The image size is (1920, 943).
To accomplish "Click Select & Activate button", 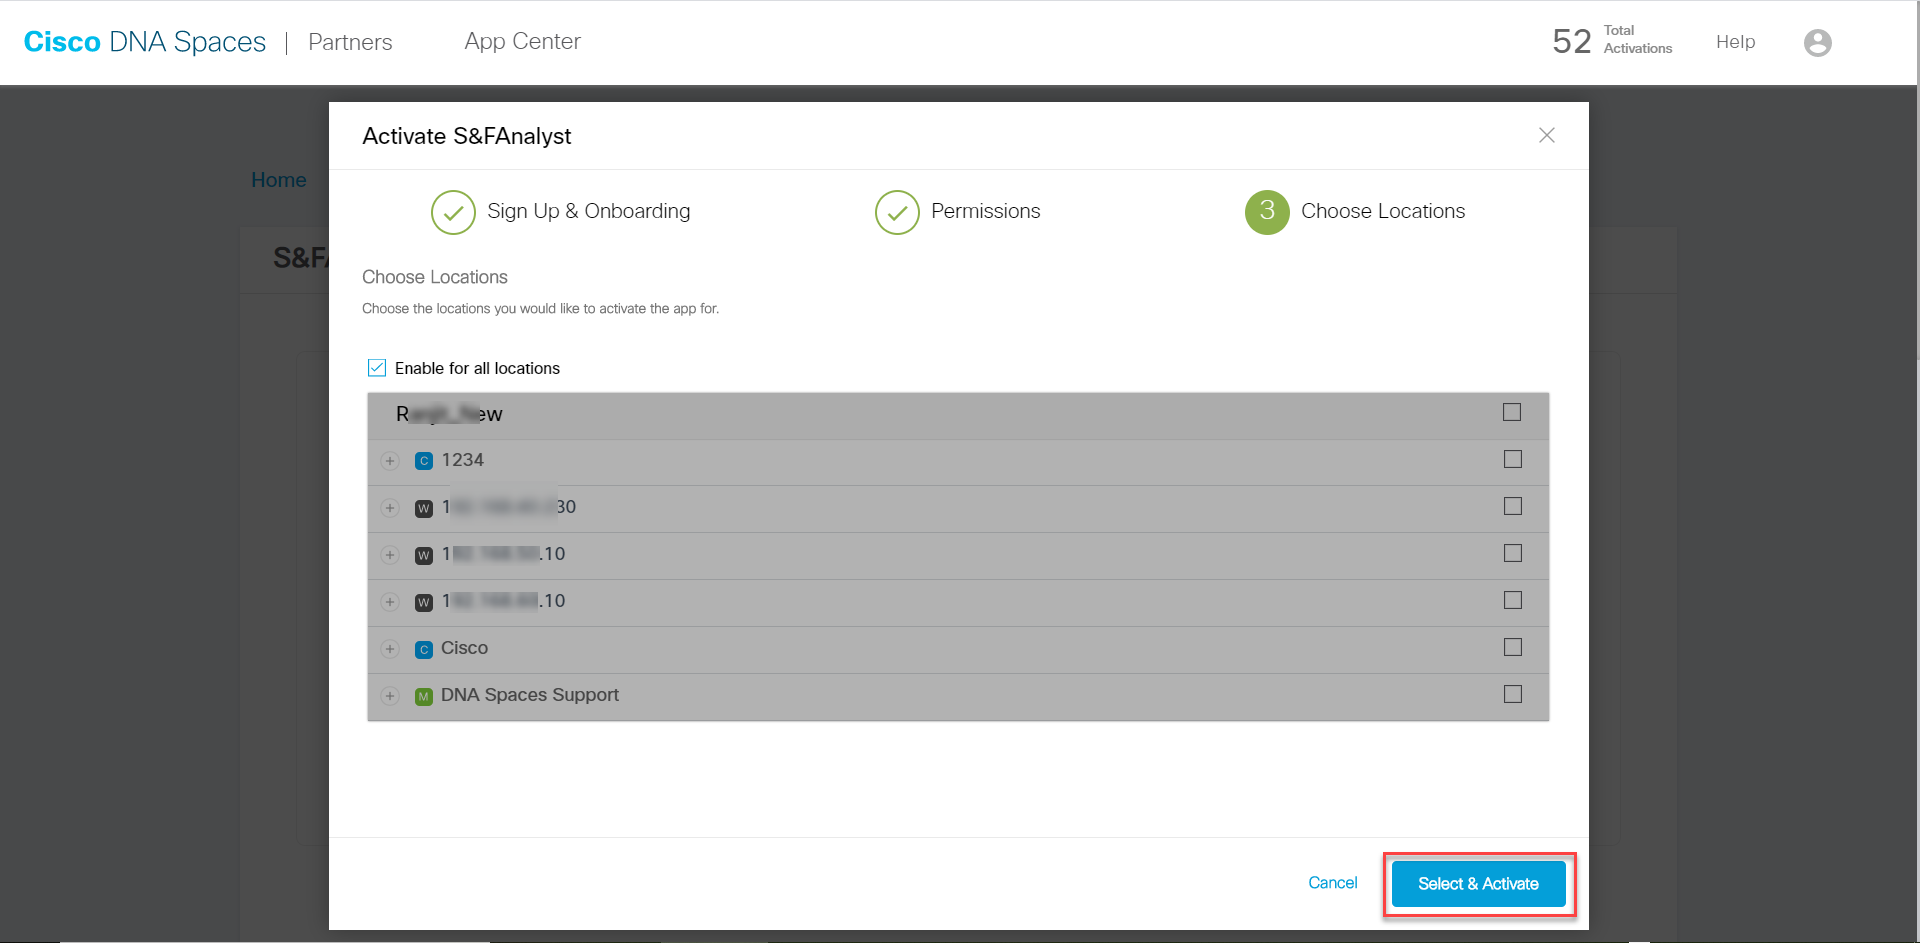I will point(1478,884).
